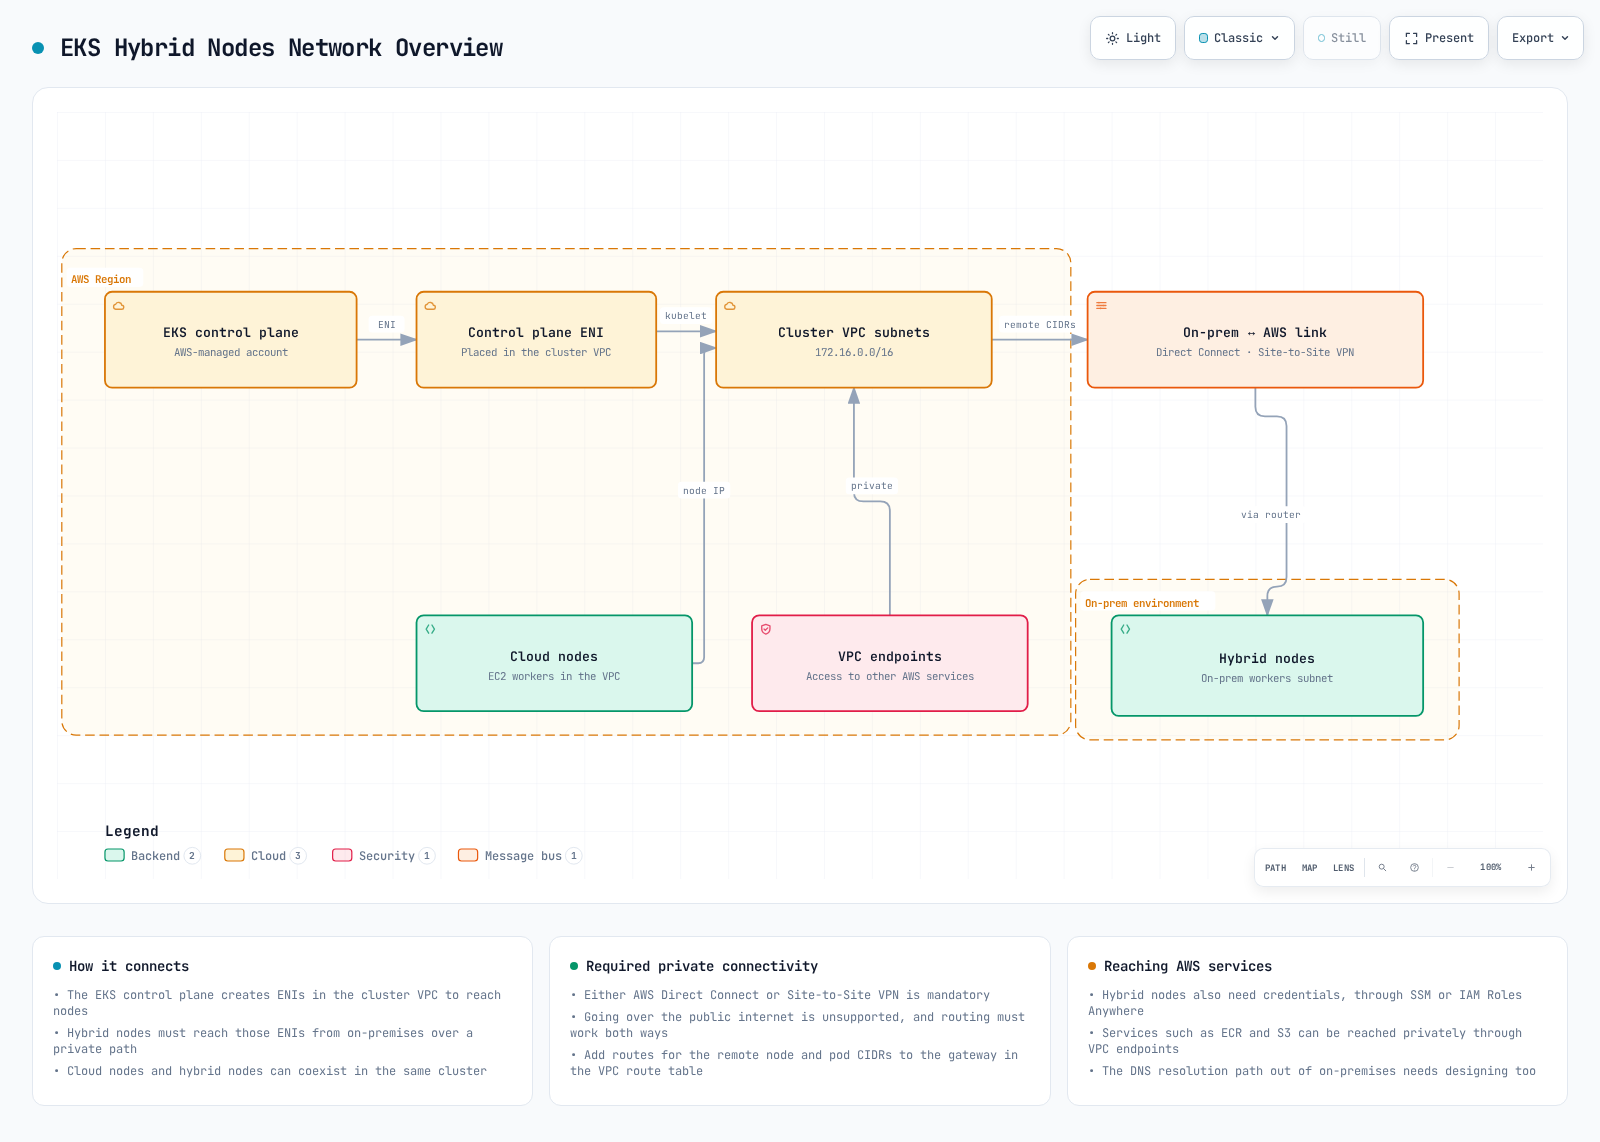Click the ENI edge label

pyautogui.click(x=387, y=325)
